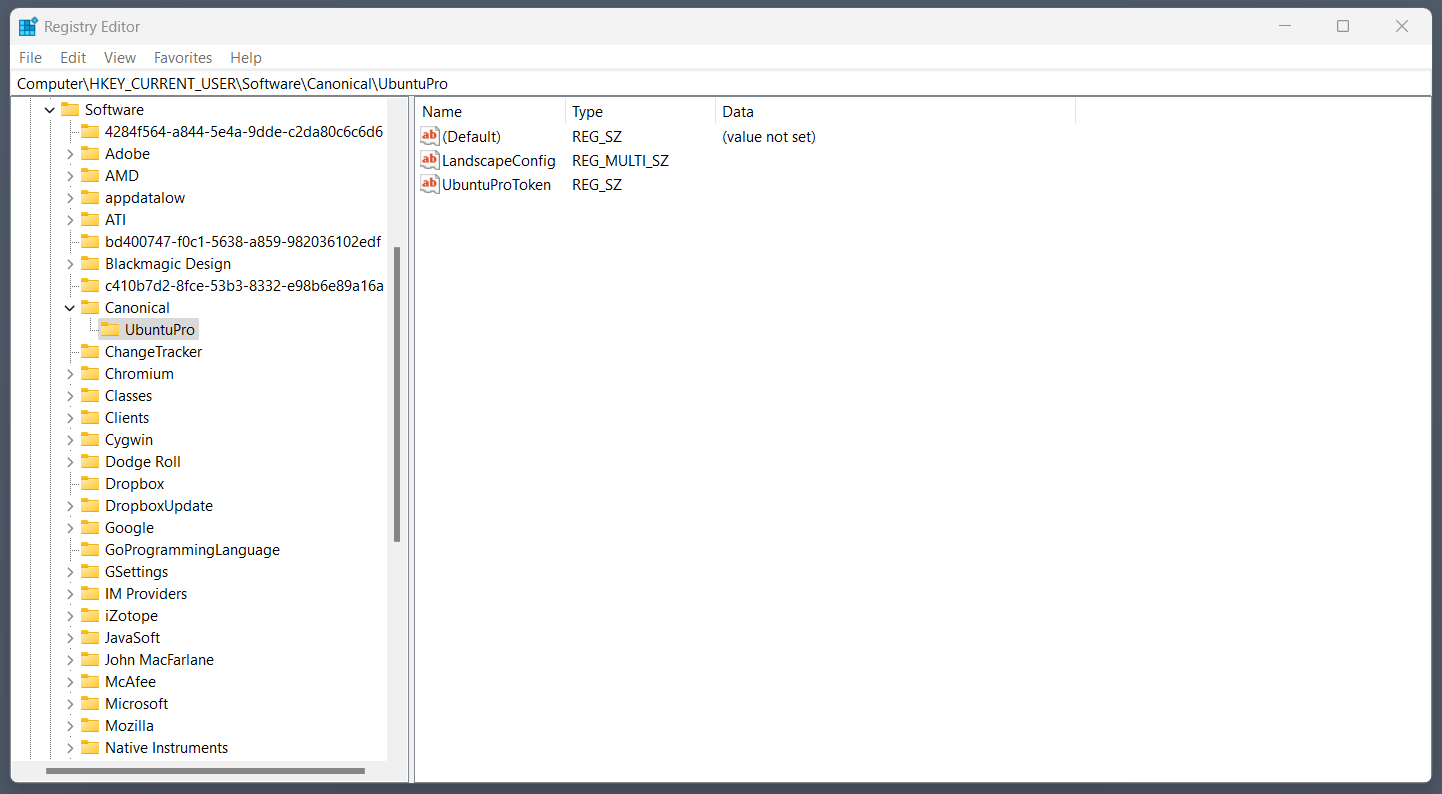The width and height of the screenshot is (1442, 794).
Task: Click the tree pane vertical scrollbar
Action: tap(397, 394)
